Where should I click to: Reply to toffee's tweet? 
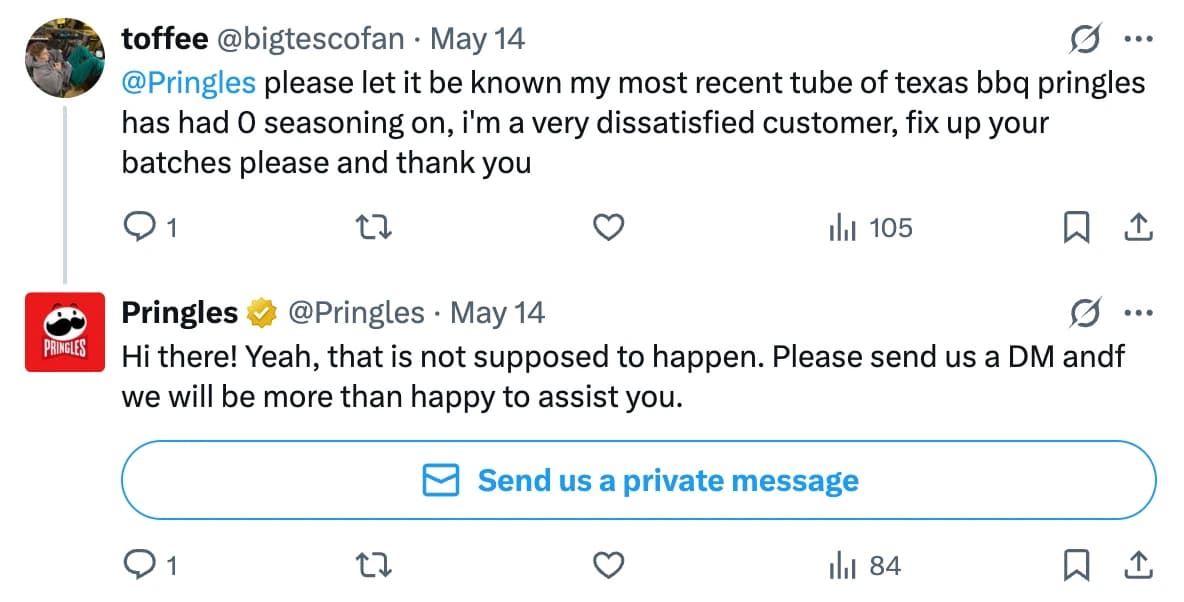[136, 229]
